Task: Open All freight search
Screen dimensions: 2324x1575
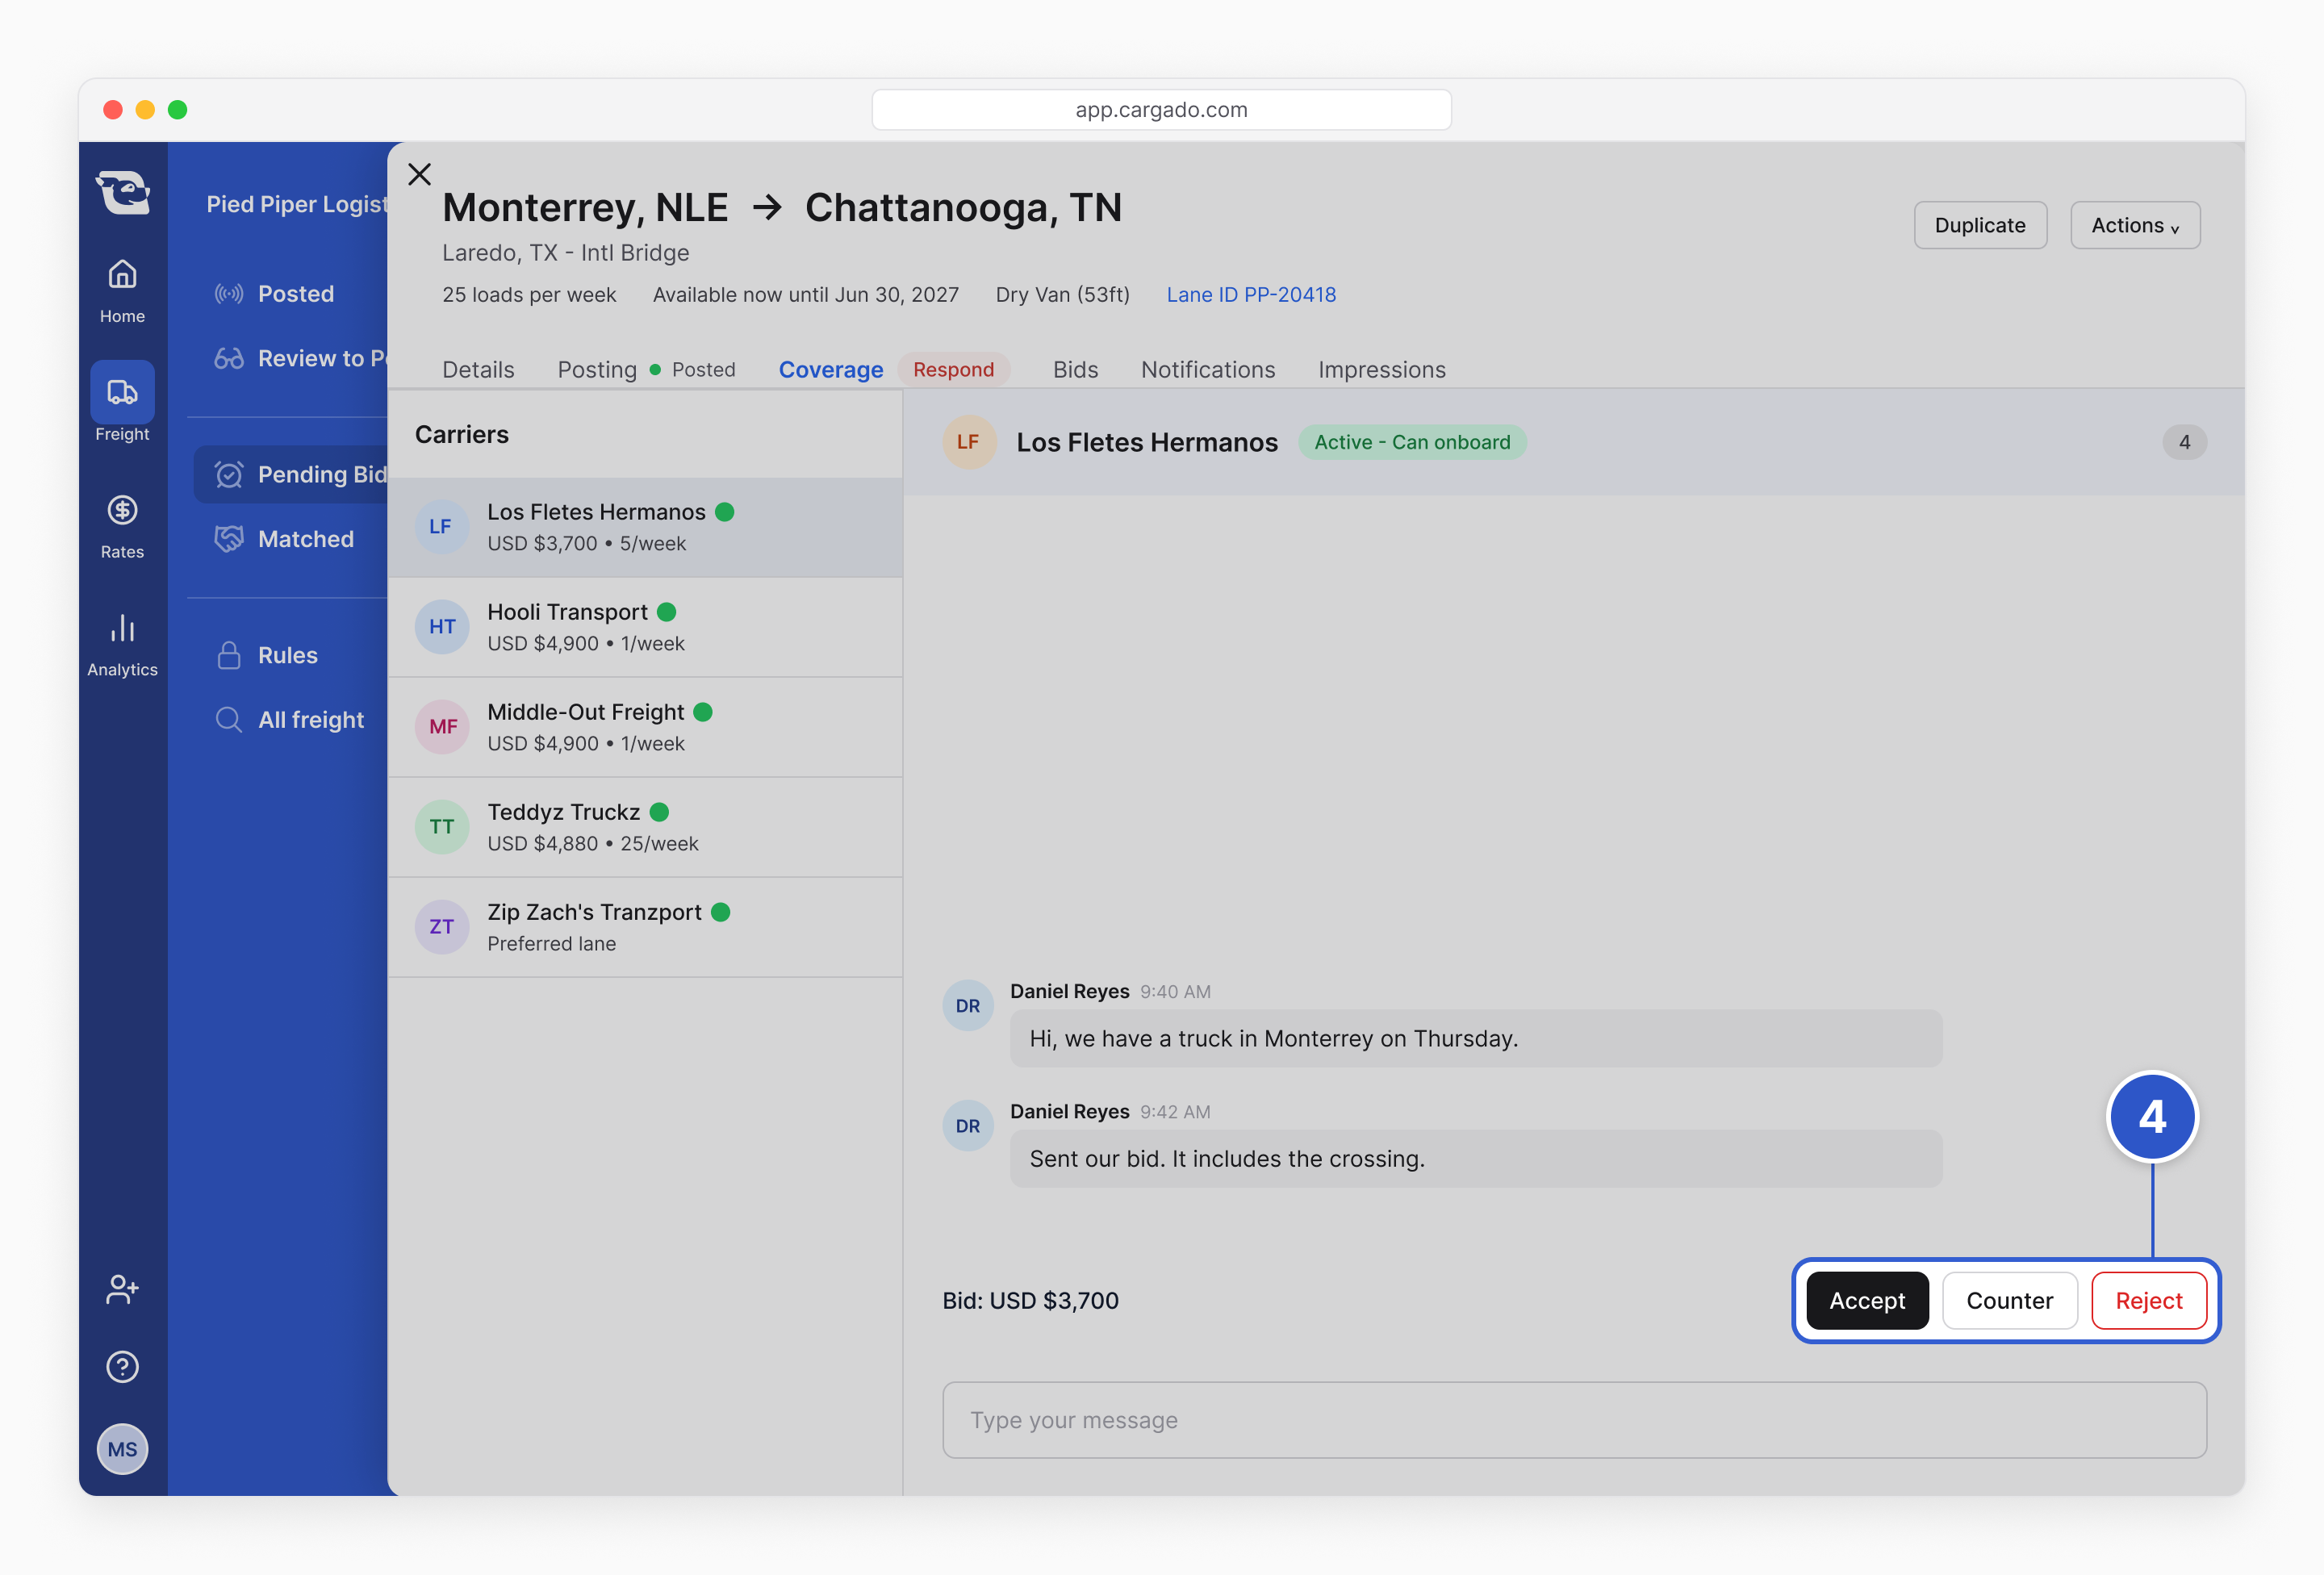Action: (x=290, y=720)
